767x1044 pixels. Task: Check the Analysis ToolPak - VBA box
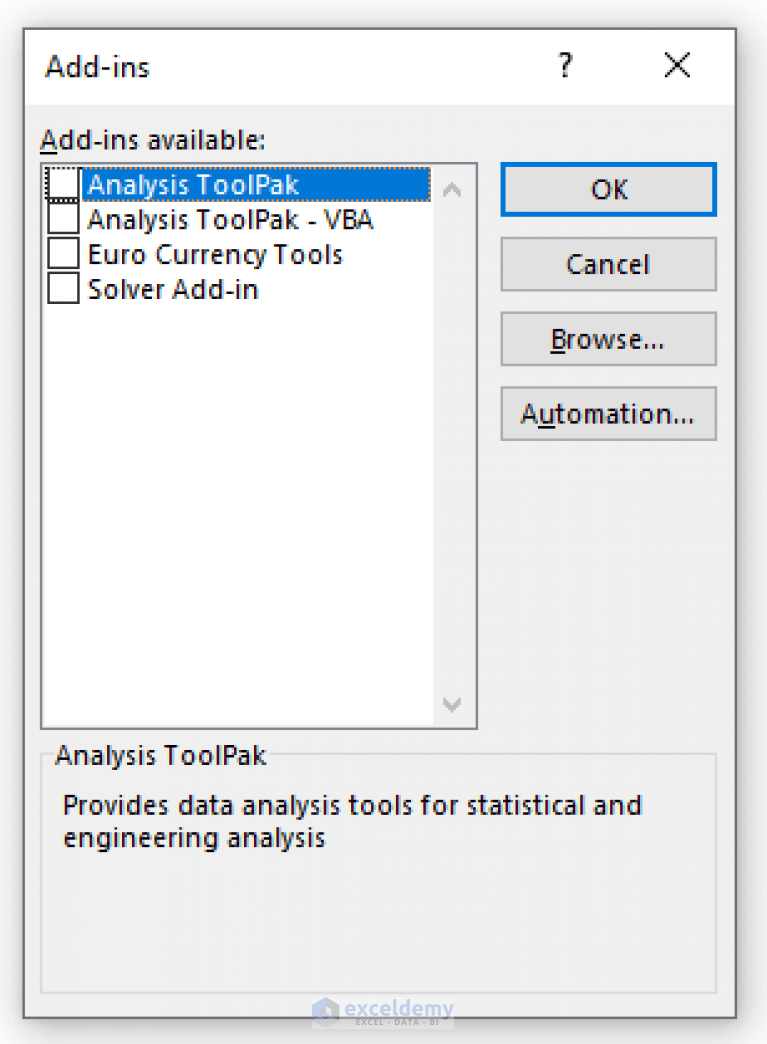62,219
